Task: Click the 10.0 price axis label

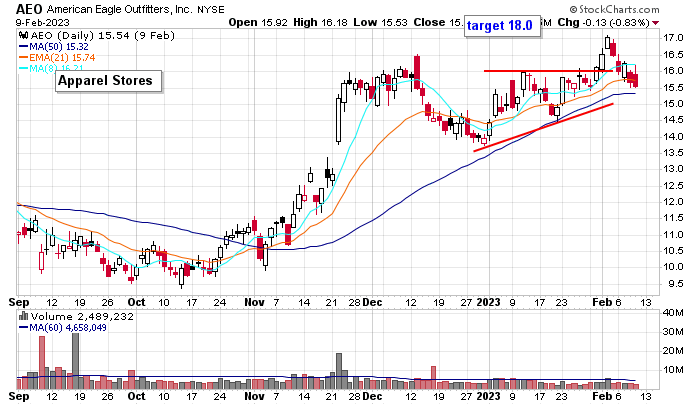Action: pyautogui.click(x=673, y=267)
